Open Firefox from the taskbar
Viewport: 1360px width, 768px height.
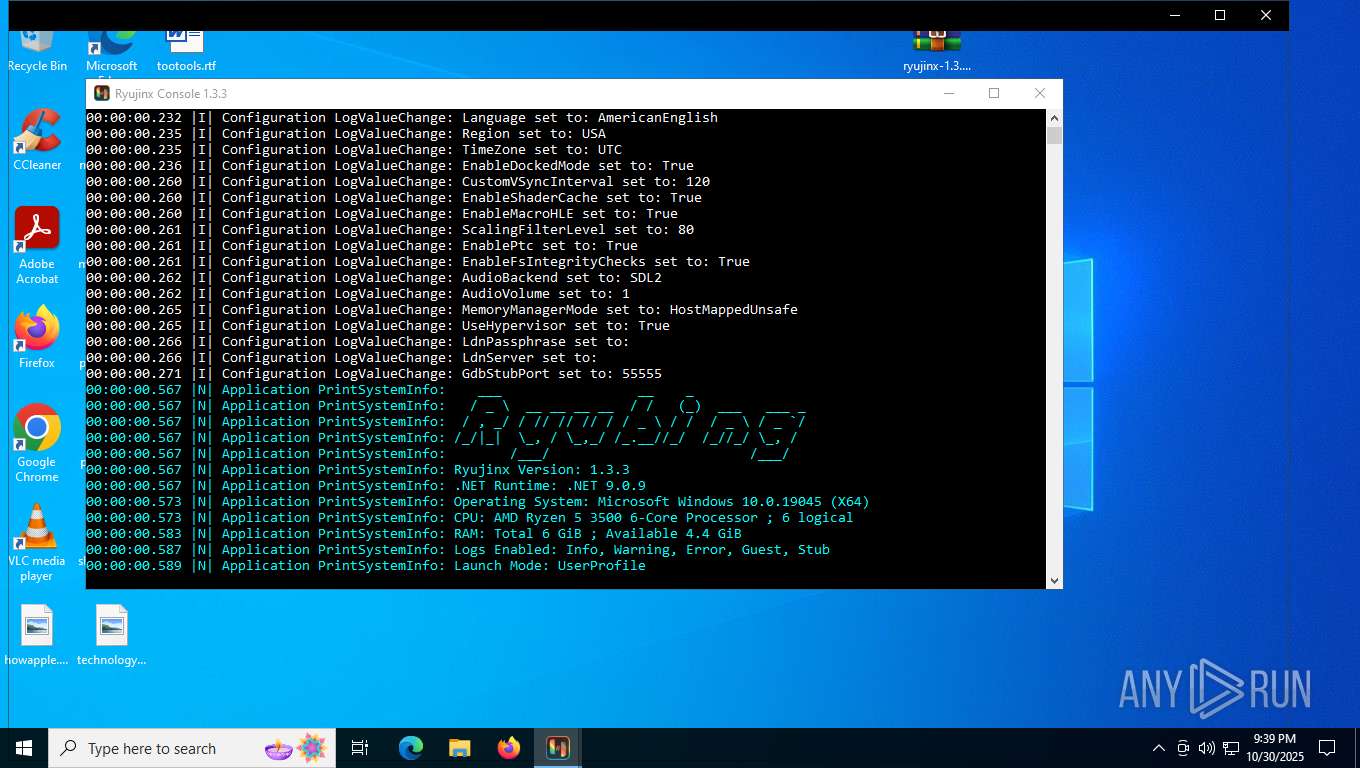tap(509, 748)
